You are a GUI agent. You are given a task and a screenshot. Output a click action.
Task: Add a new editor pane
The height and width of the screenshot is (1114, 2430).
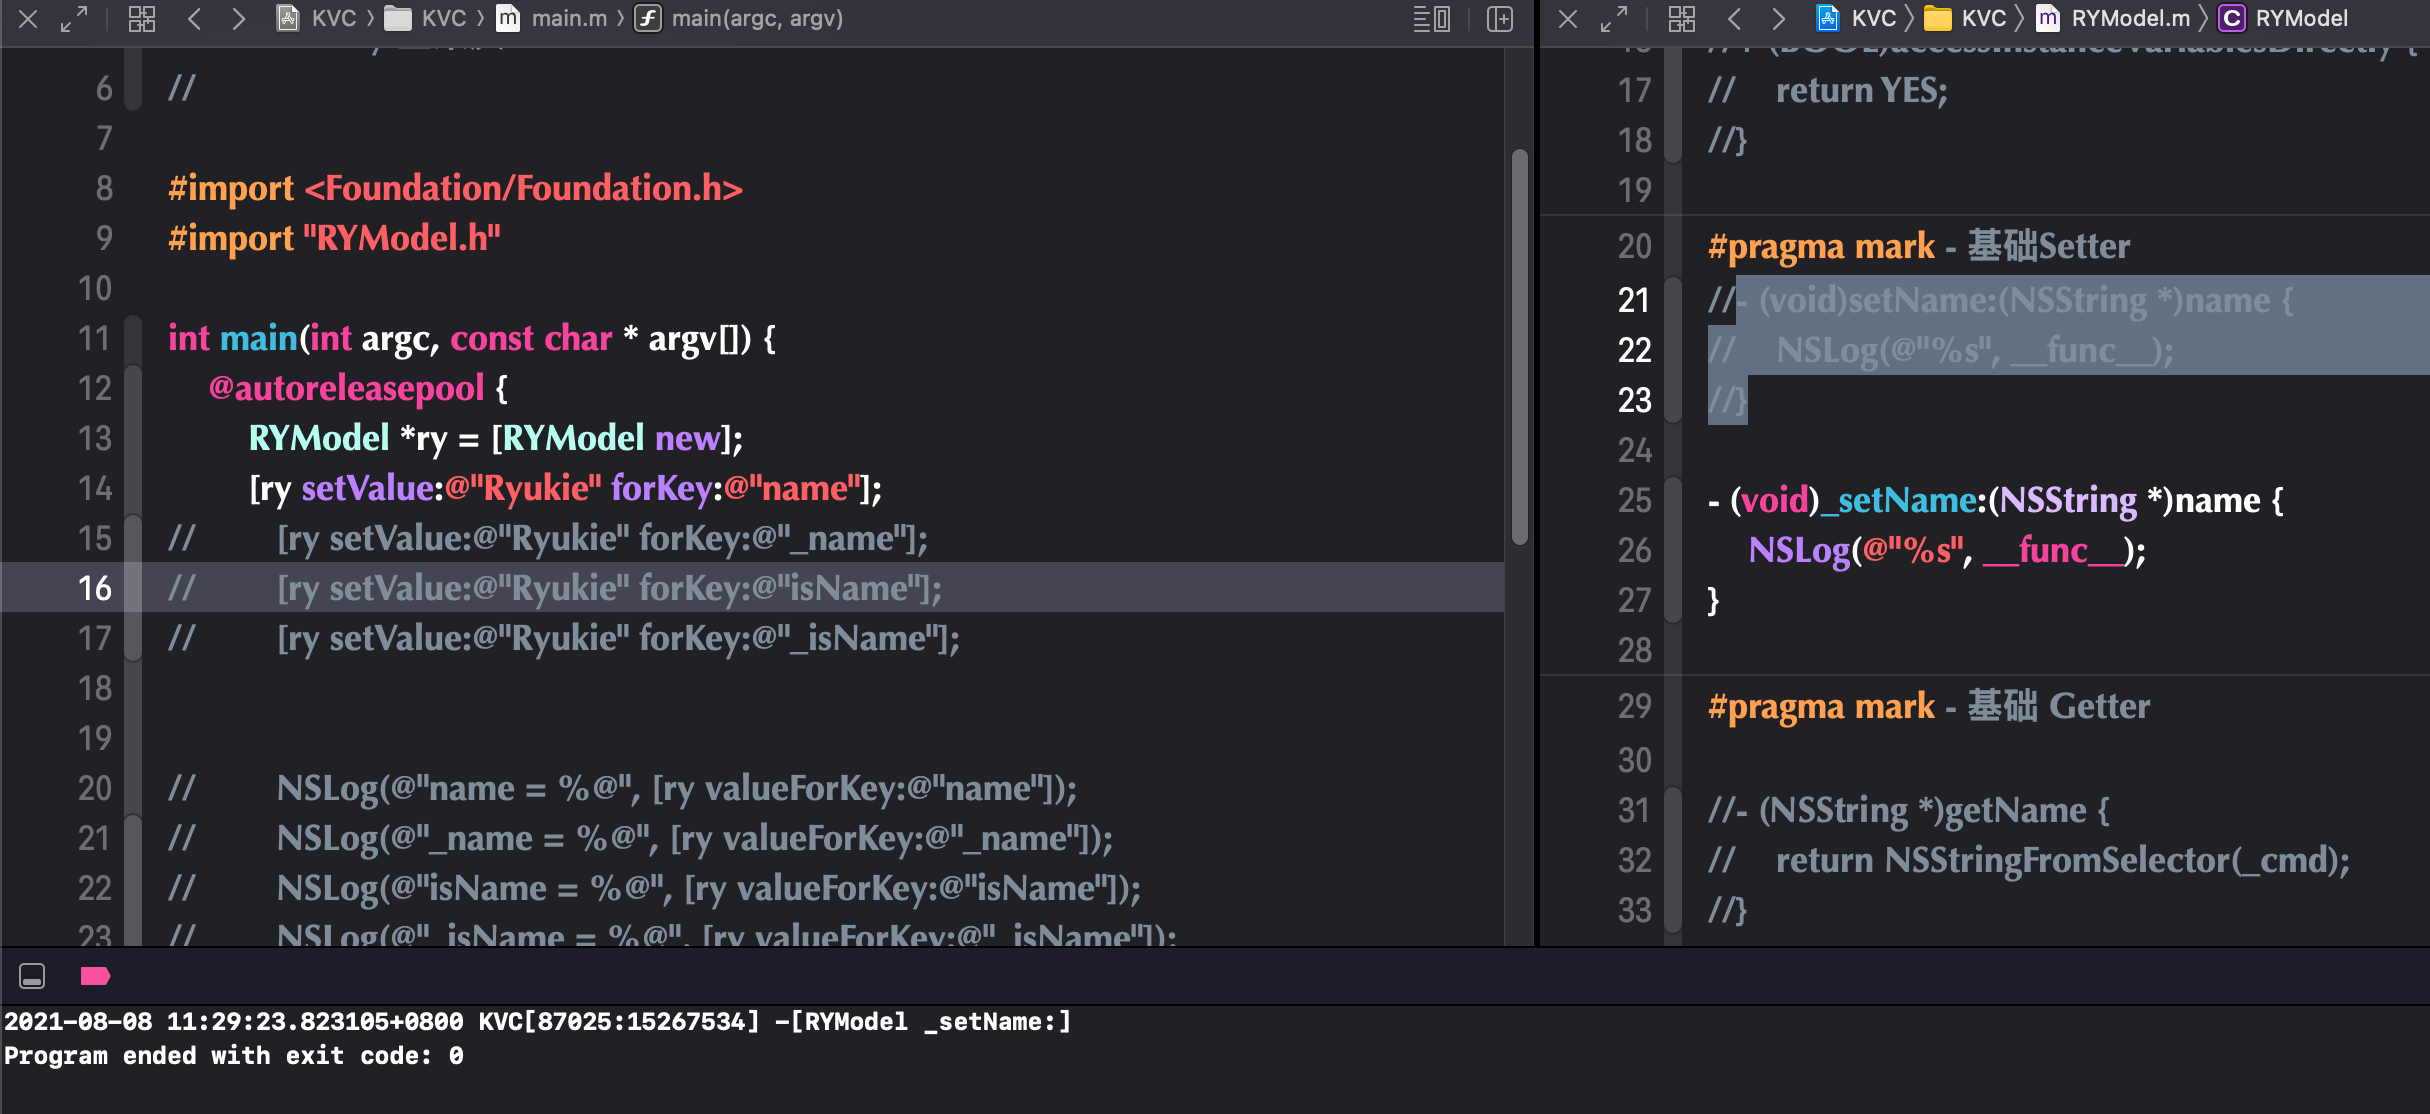click(x=1499, y=19)
